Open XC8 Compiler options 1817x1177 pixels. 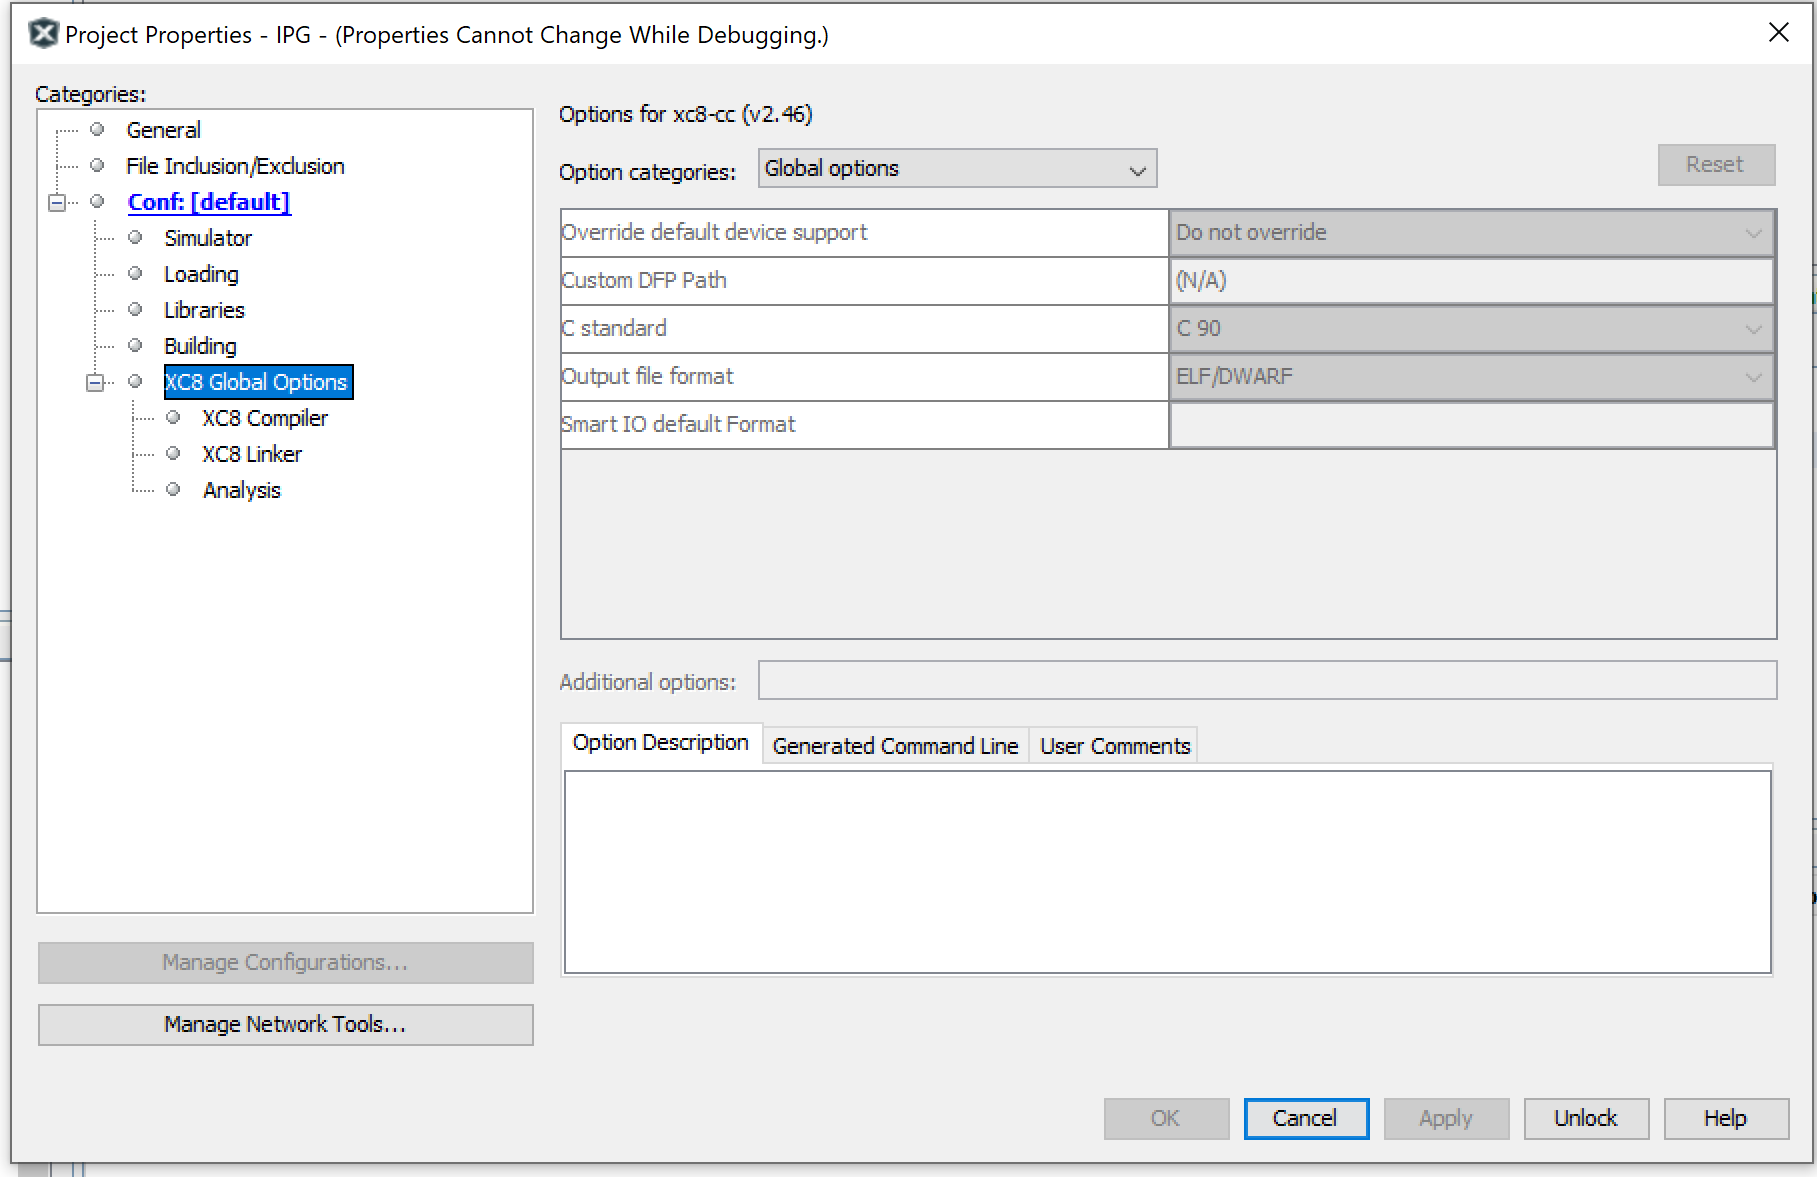265,418
